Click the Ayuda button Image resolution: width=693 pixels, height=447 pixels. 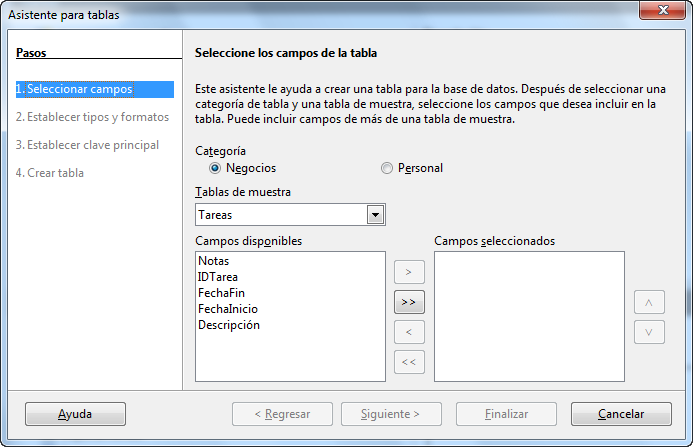pyautogui.click(x=75, y=414)
